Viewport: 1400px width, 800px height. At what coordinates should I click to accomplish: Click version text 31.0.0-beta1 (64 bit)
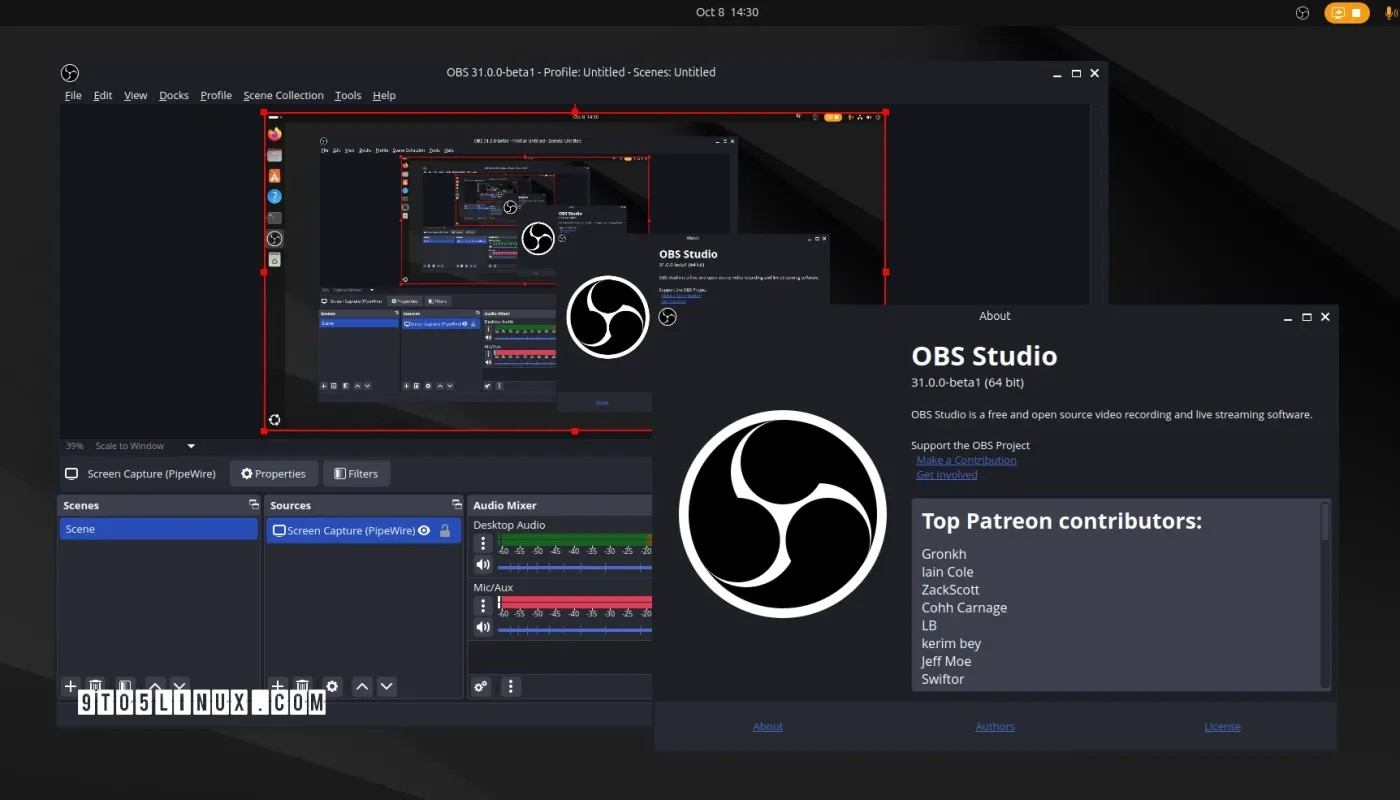tap(967, 383)
